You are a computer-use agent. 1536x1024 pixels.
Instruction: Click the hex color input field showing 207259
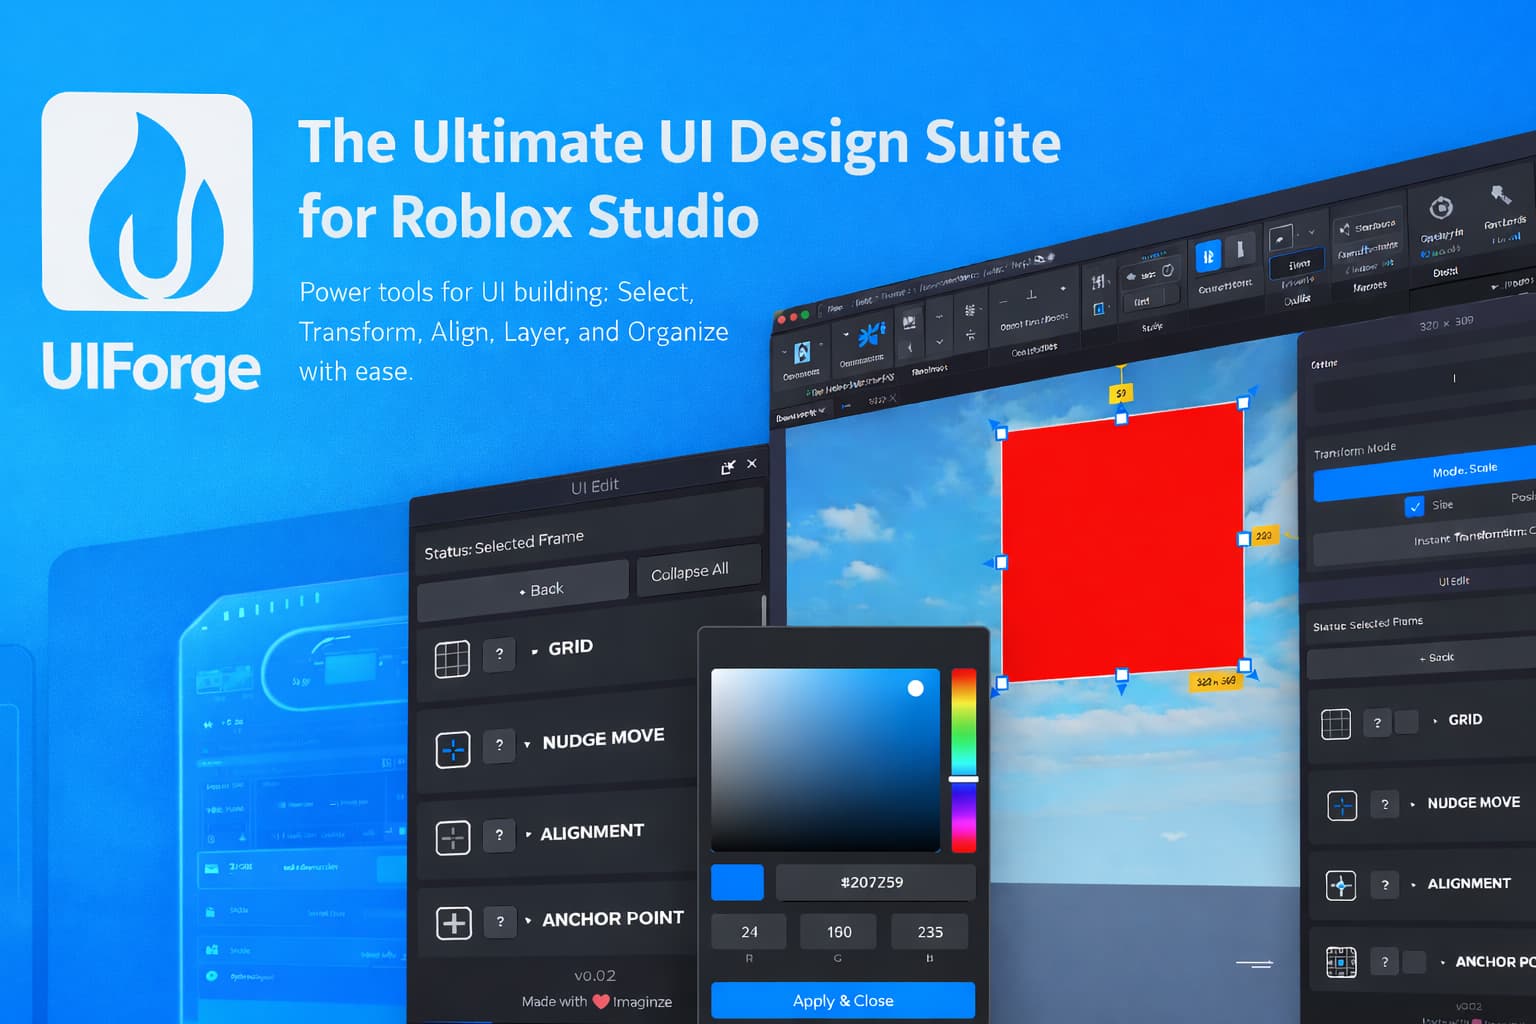pos(874,882)
